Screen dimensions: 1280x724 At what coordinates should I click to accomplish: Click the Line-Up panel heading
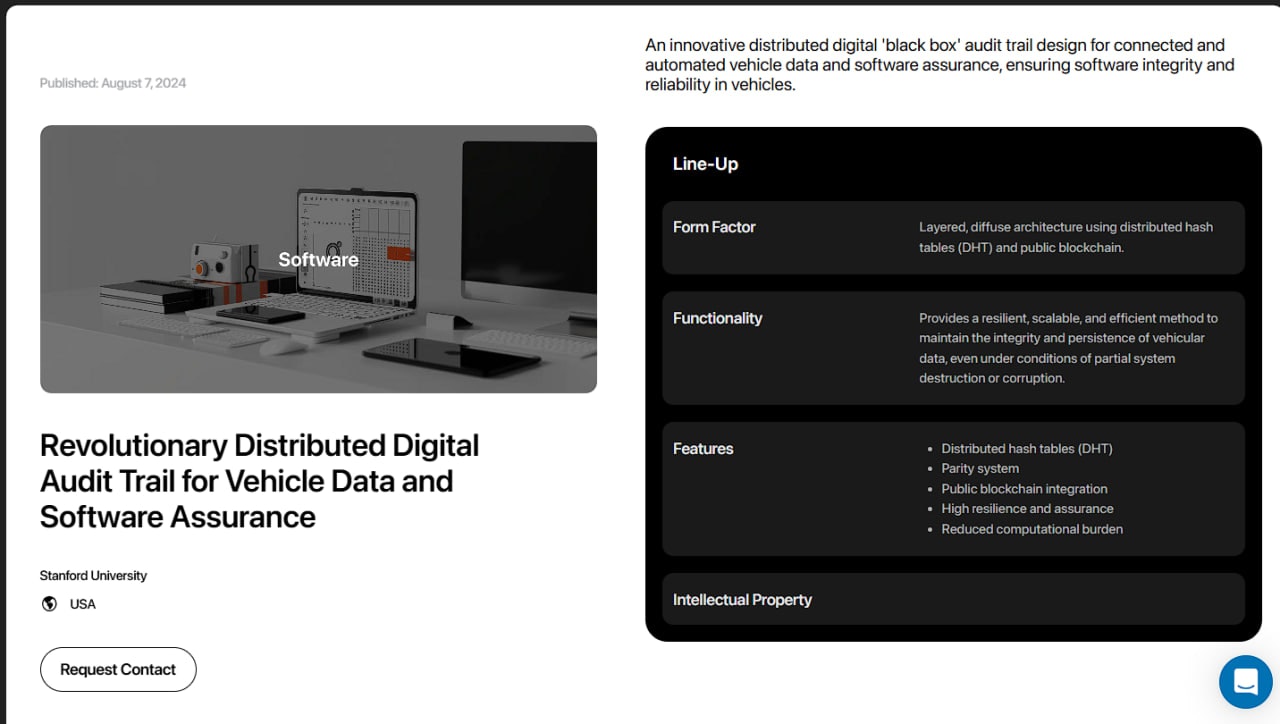(705, 164)
